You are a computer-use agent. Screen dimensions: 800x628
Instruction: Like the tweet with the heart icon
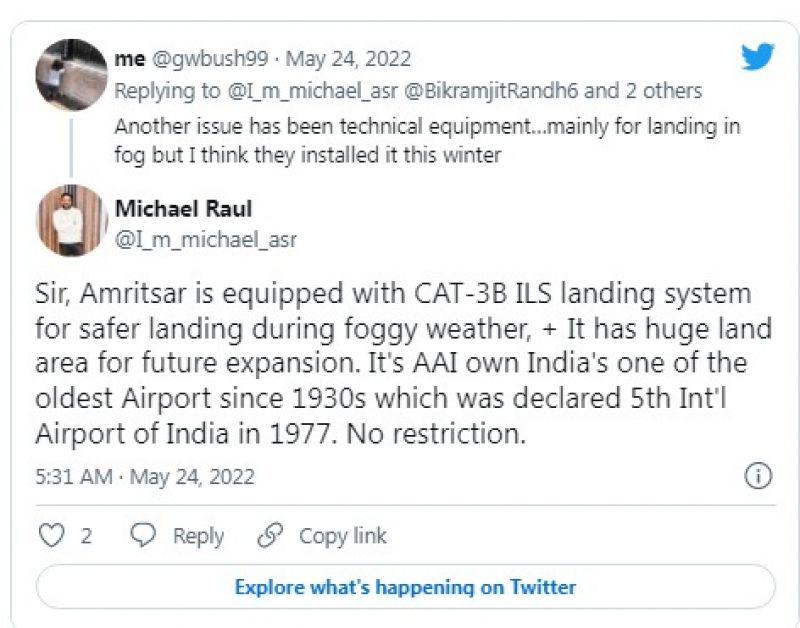click(51, 536)
